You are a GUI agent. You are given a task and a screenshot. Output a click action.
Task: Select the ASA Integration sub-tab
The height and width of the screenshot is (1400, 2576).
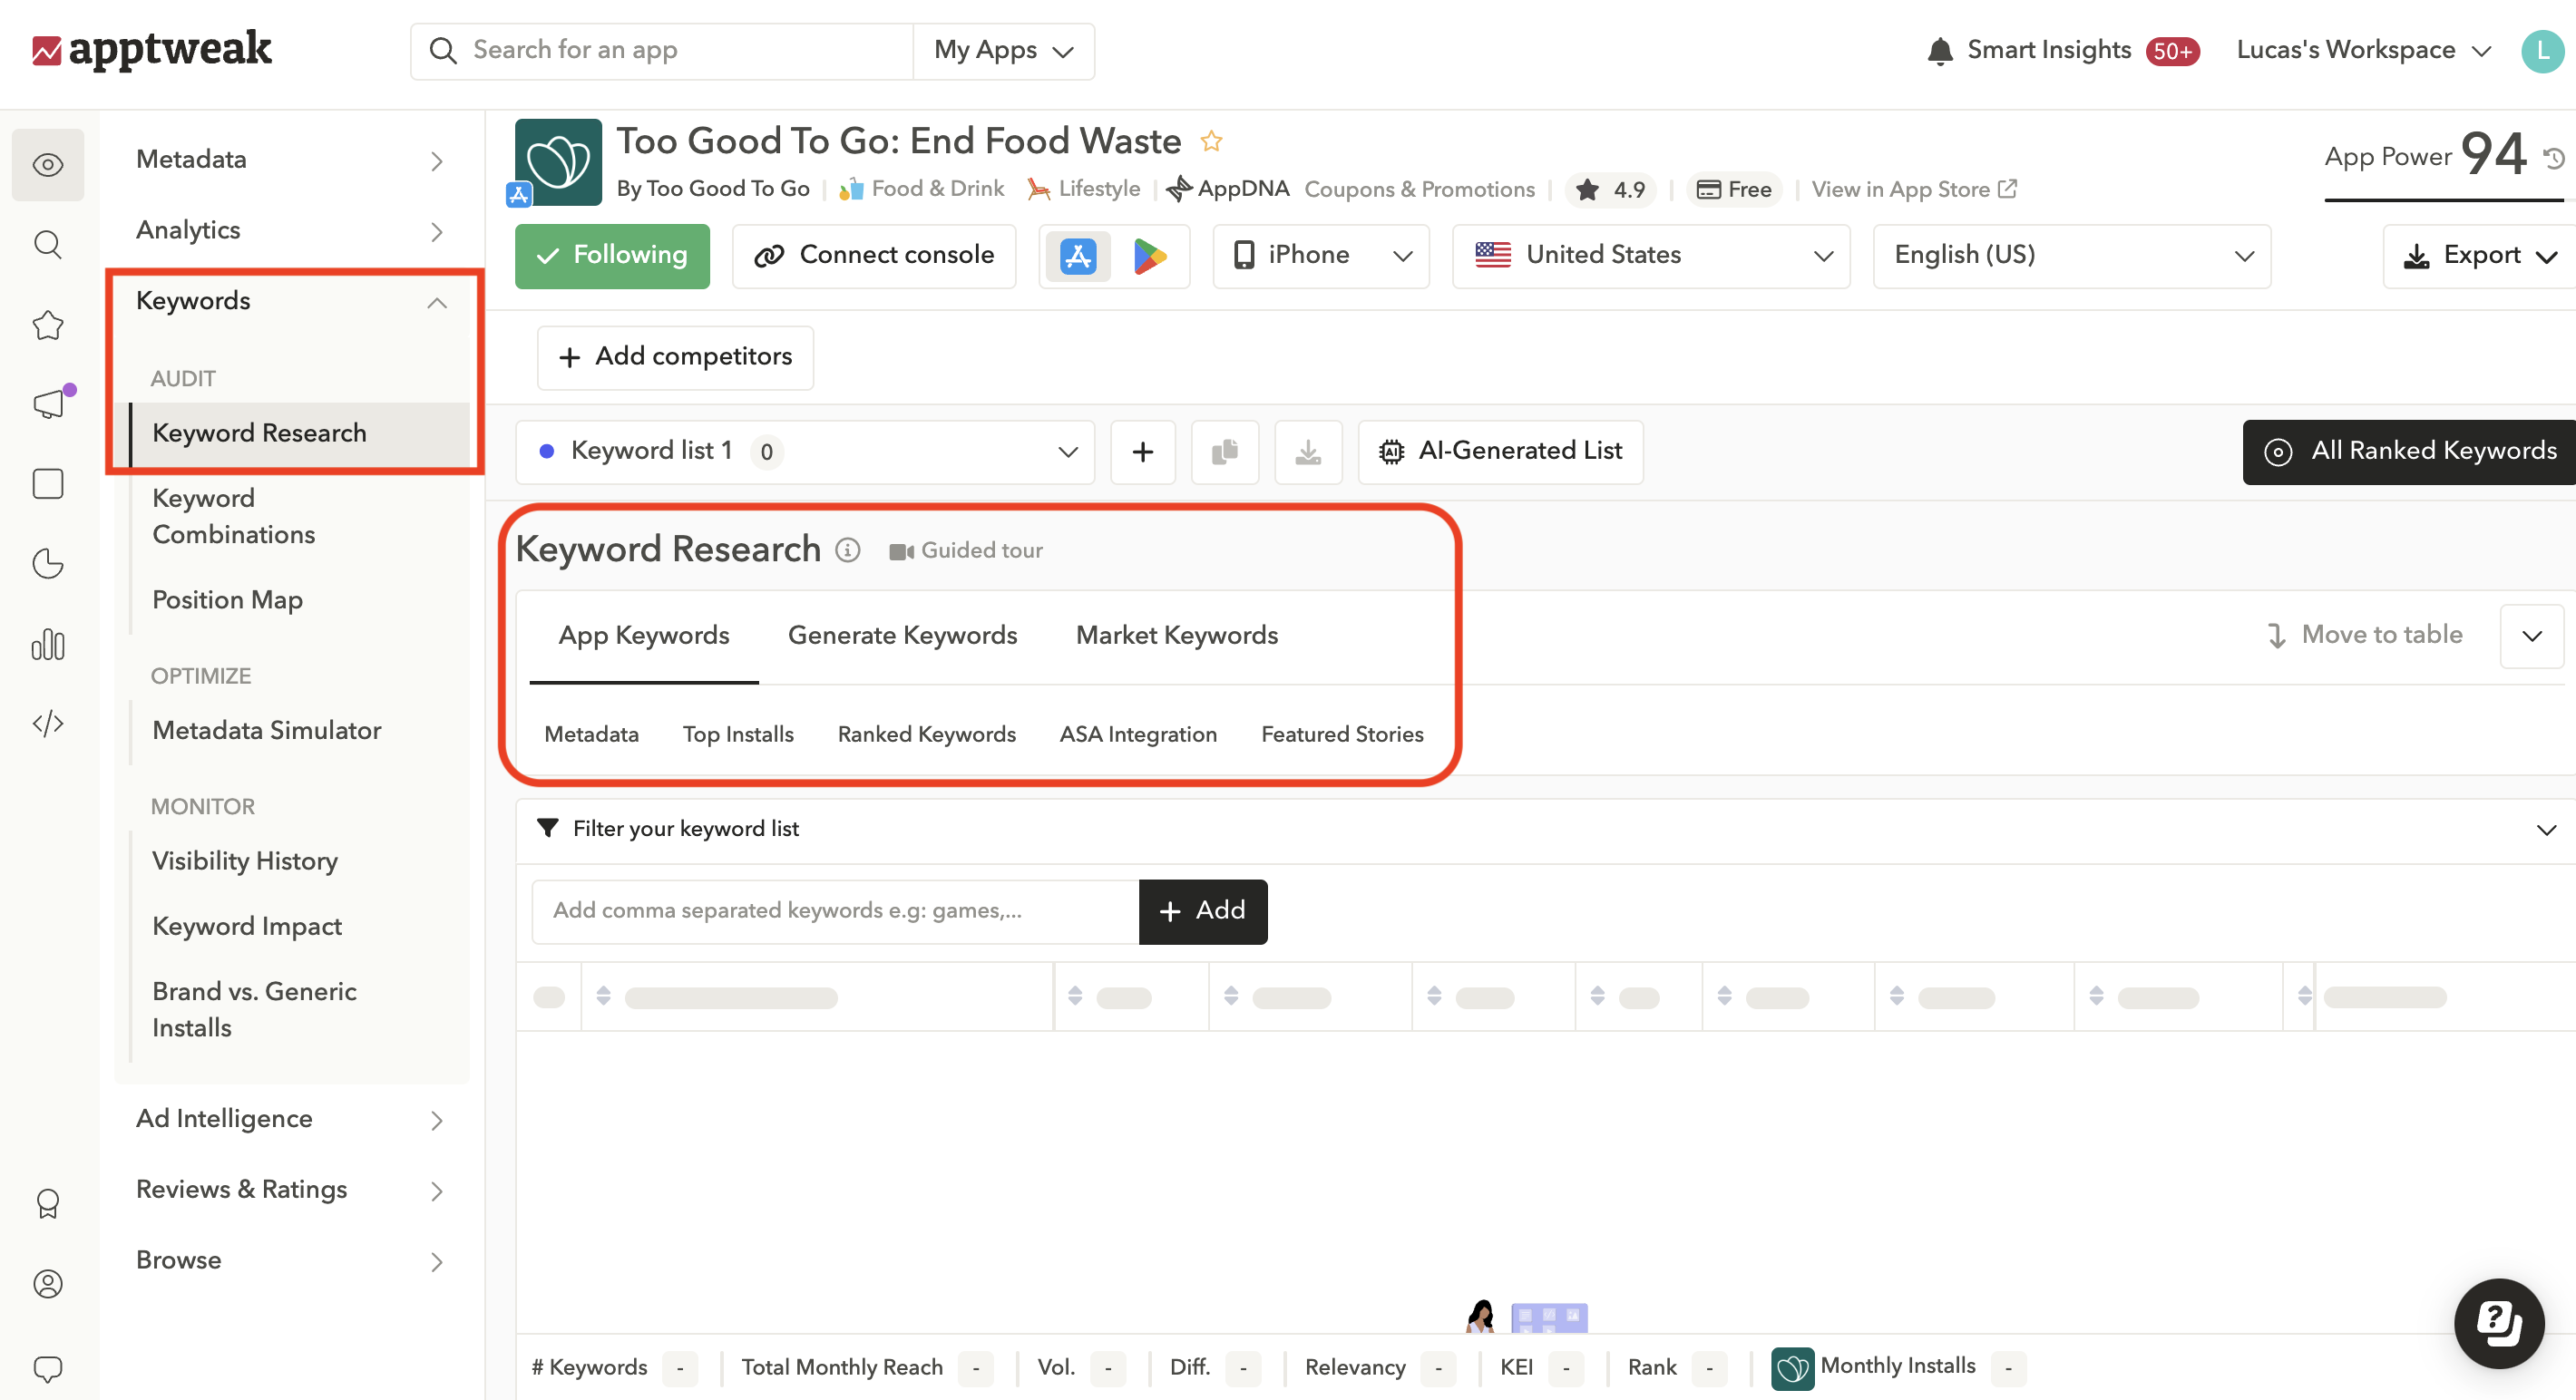coord(1138,735)
